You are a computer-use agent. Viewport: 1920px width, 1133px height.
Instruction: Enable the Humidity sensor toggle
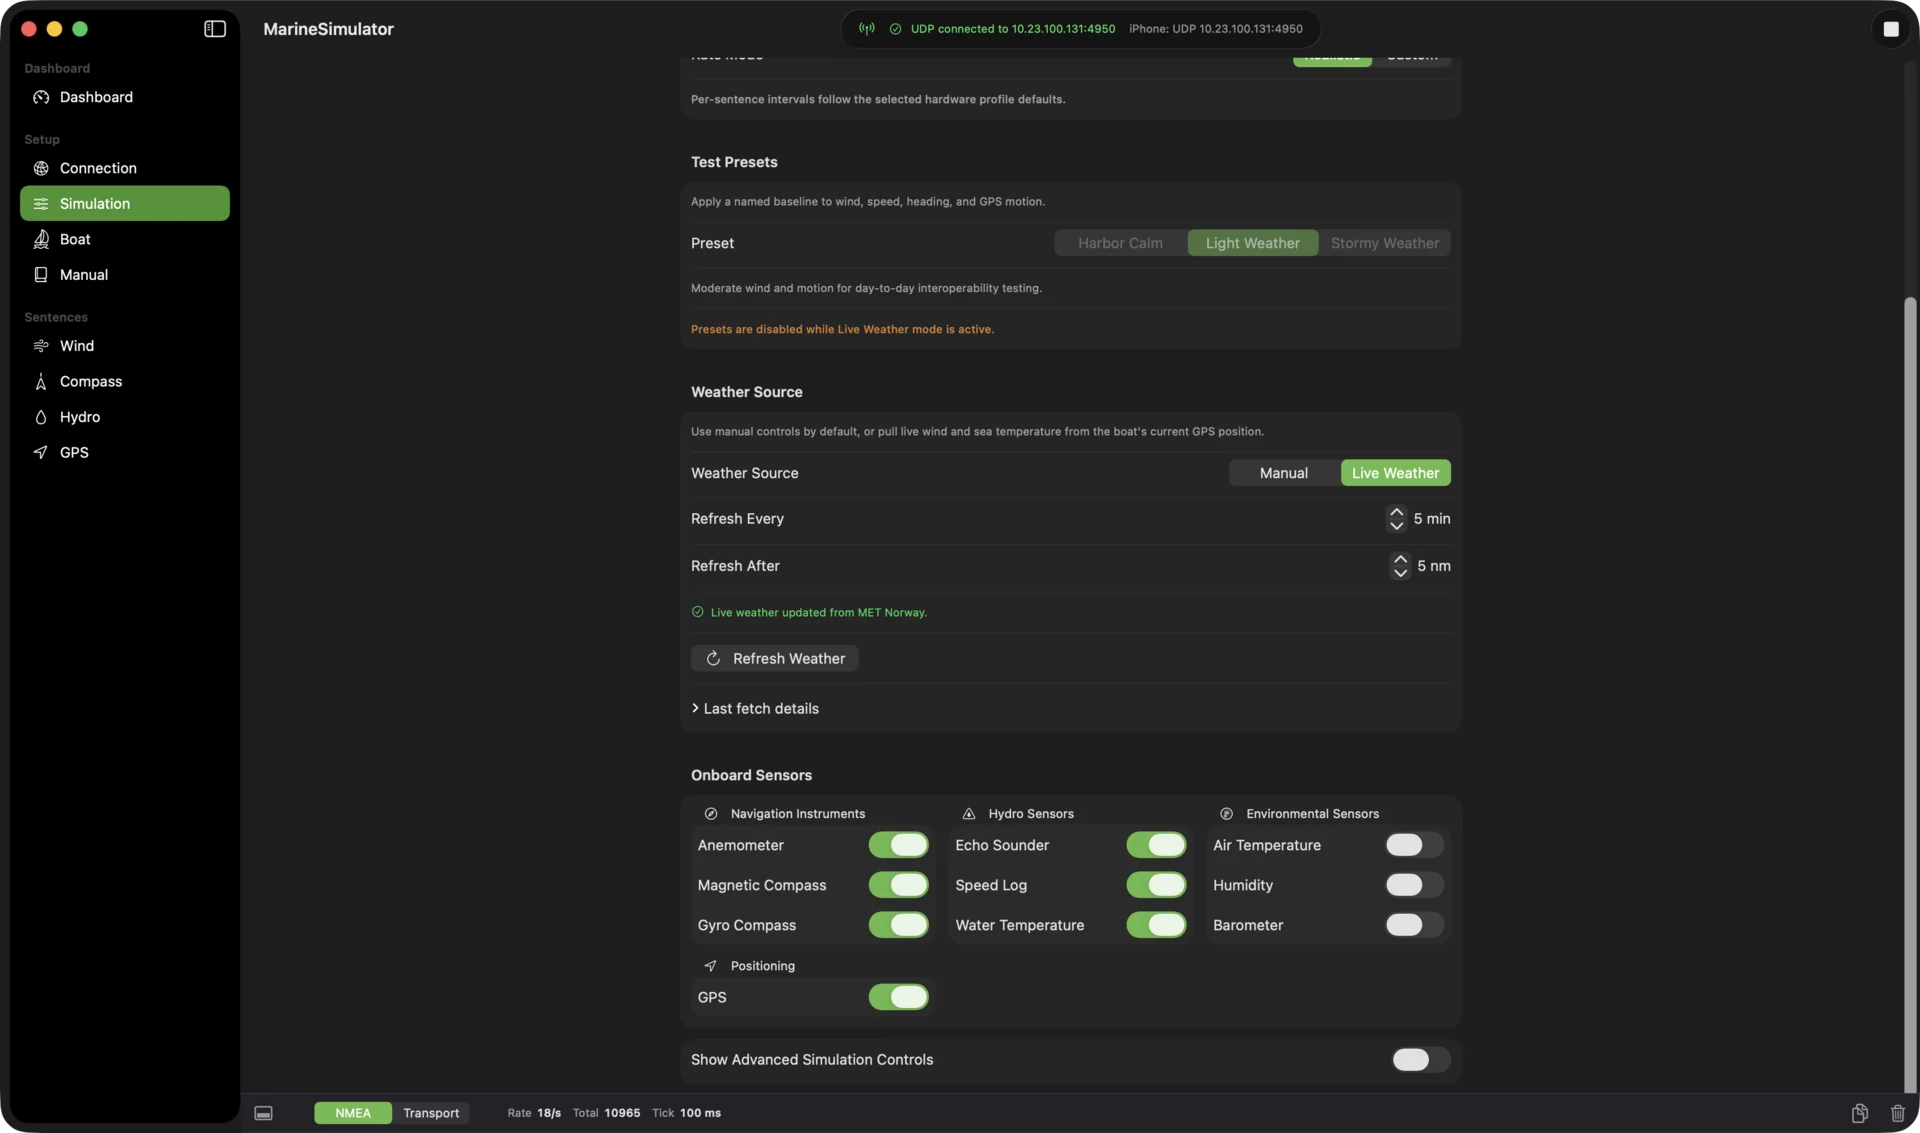[1414, 885]
